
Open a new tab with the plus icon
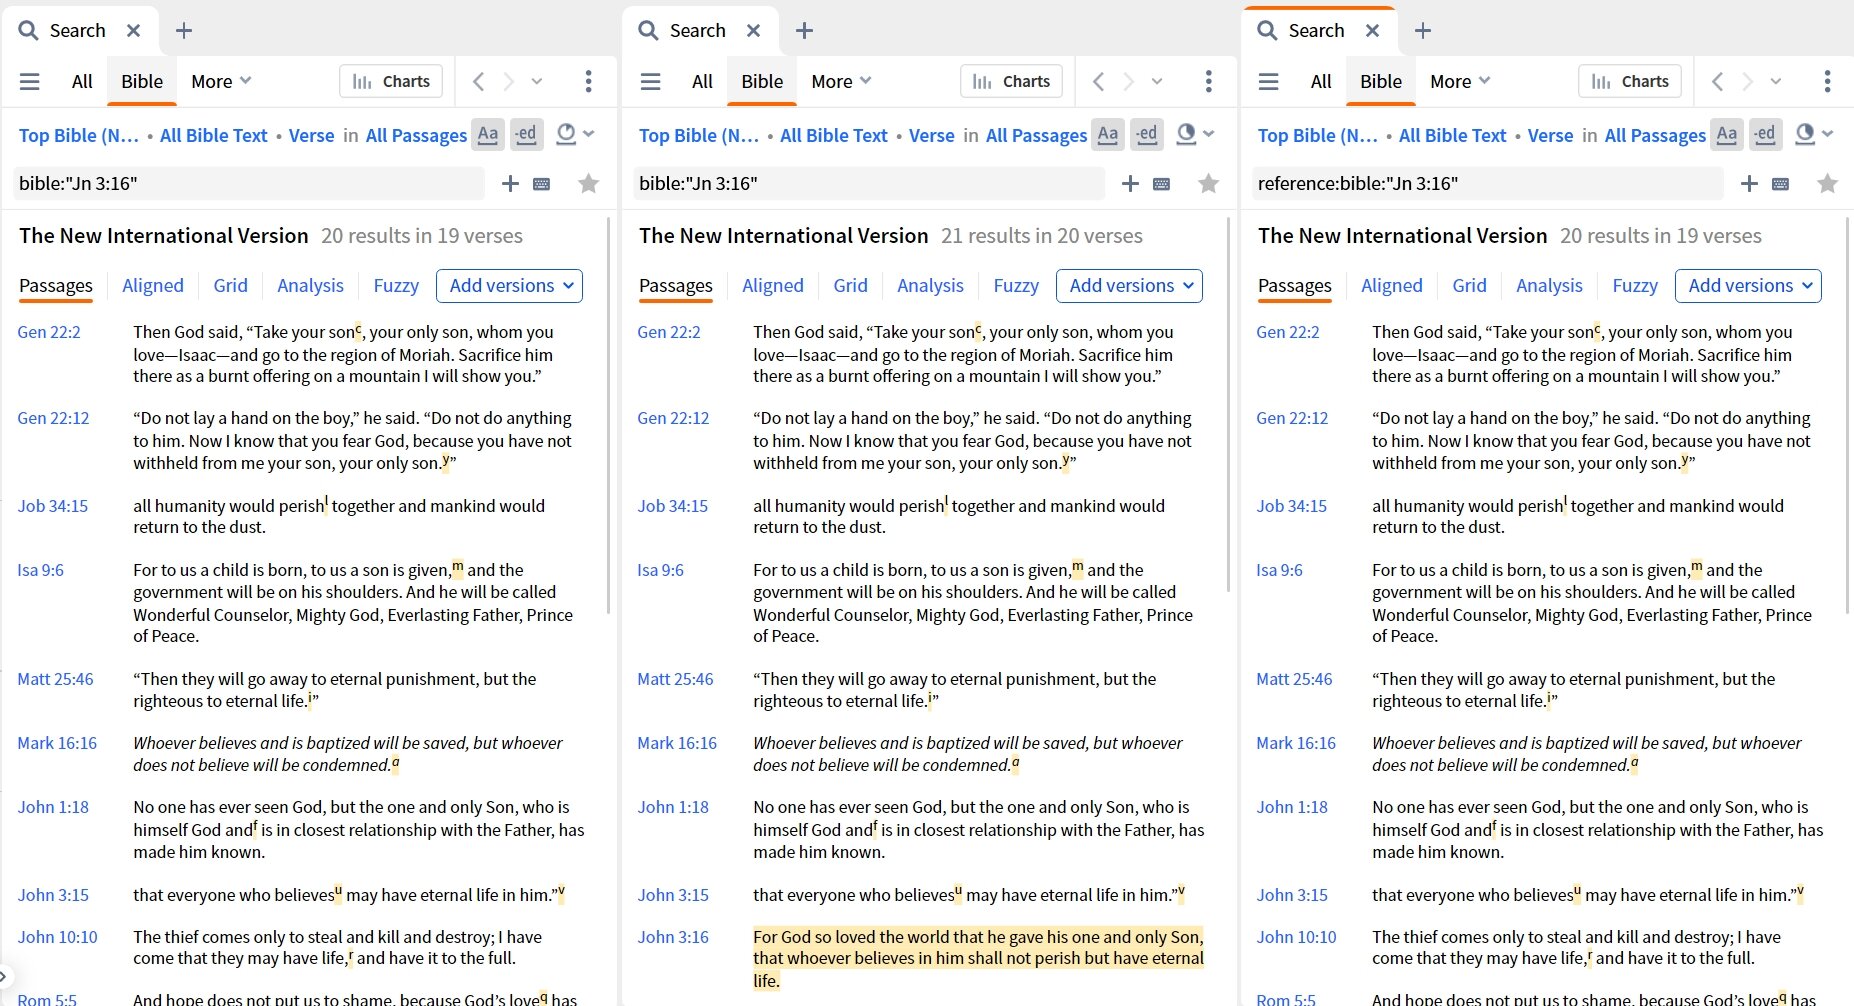184,30
